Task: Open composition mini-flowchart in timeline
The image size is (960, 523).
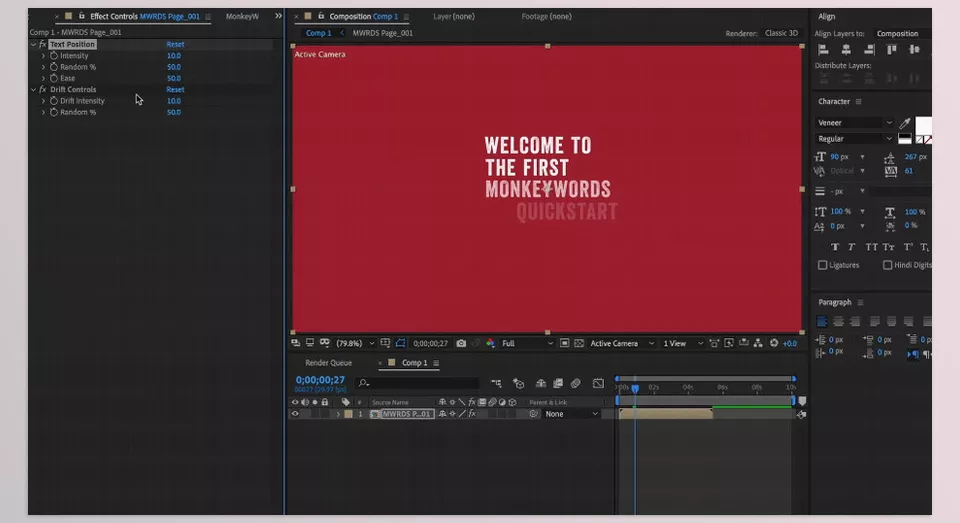Action: point(496,383)
